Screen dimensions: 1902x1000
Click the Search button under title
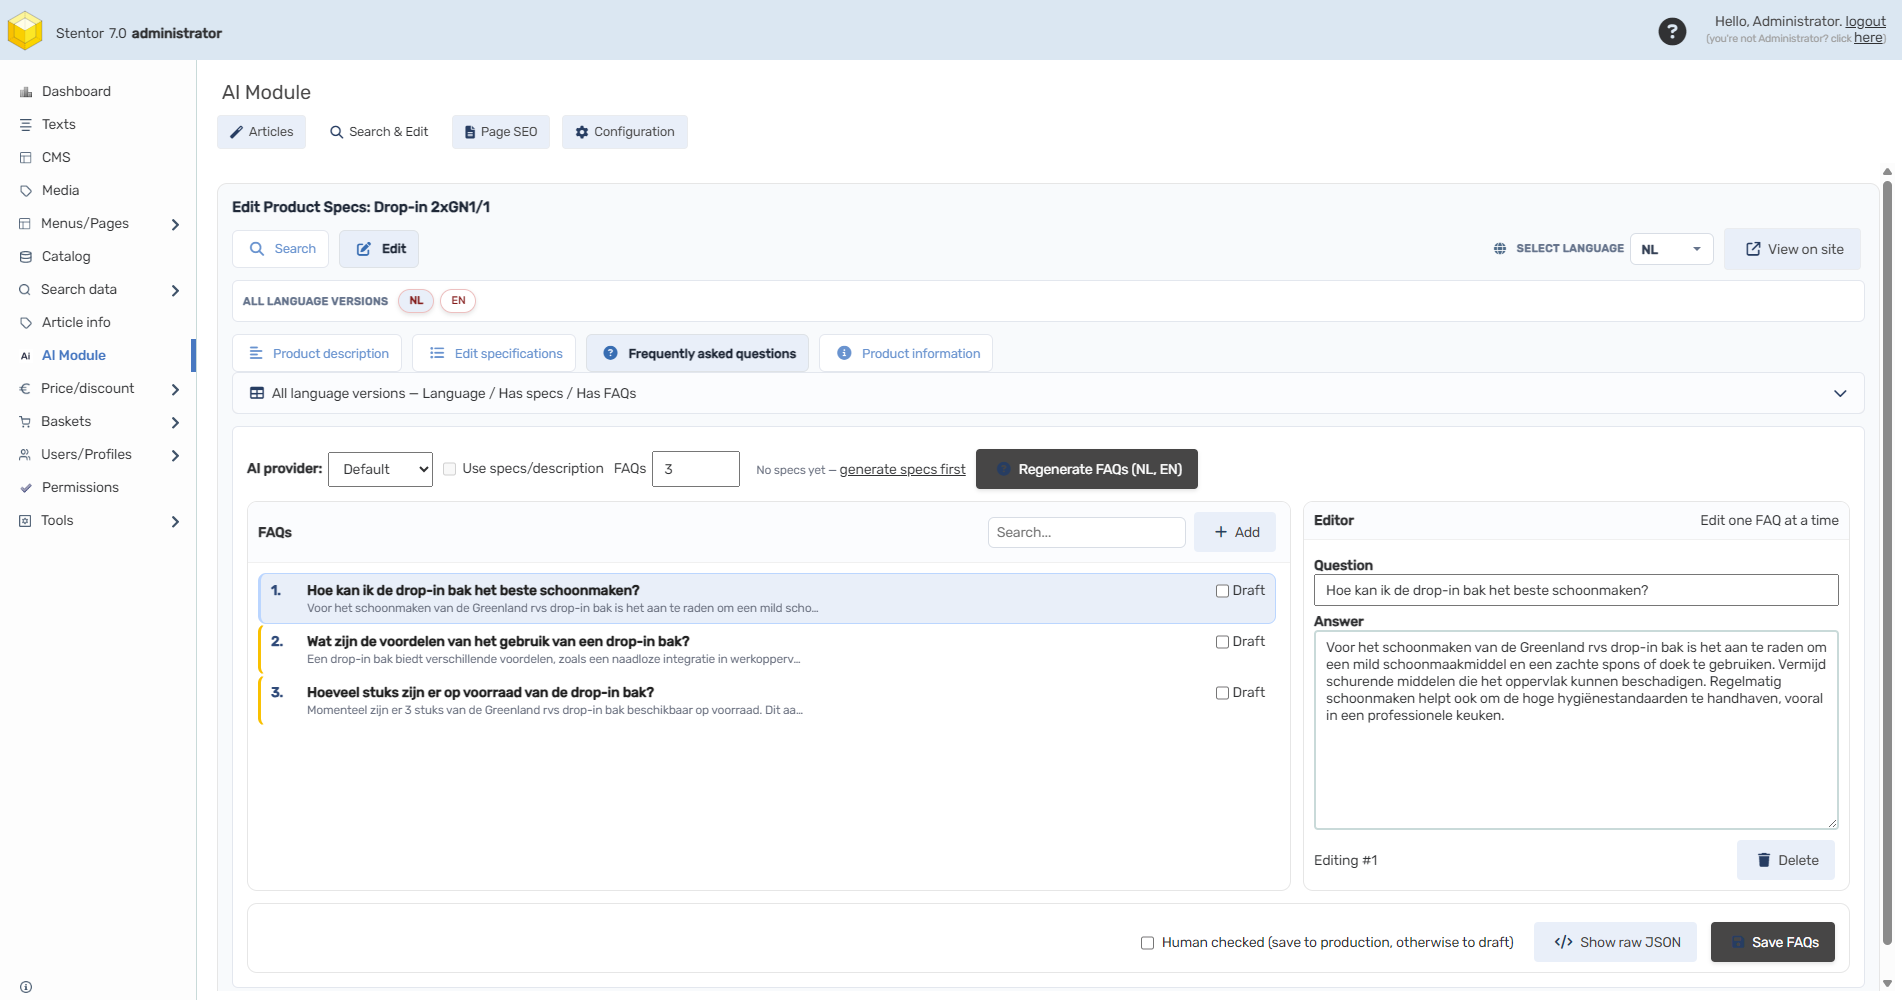pos(281,249)
